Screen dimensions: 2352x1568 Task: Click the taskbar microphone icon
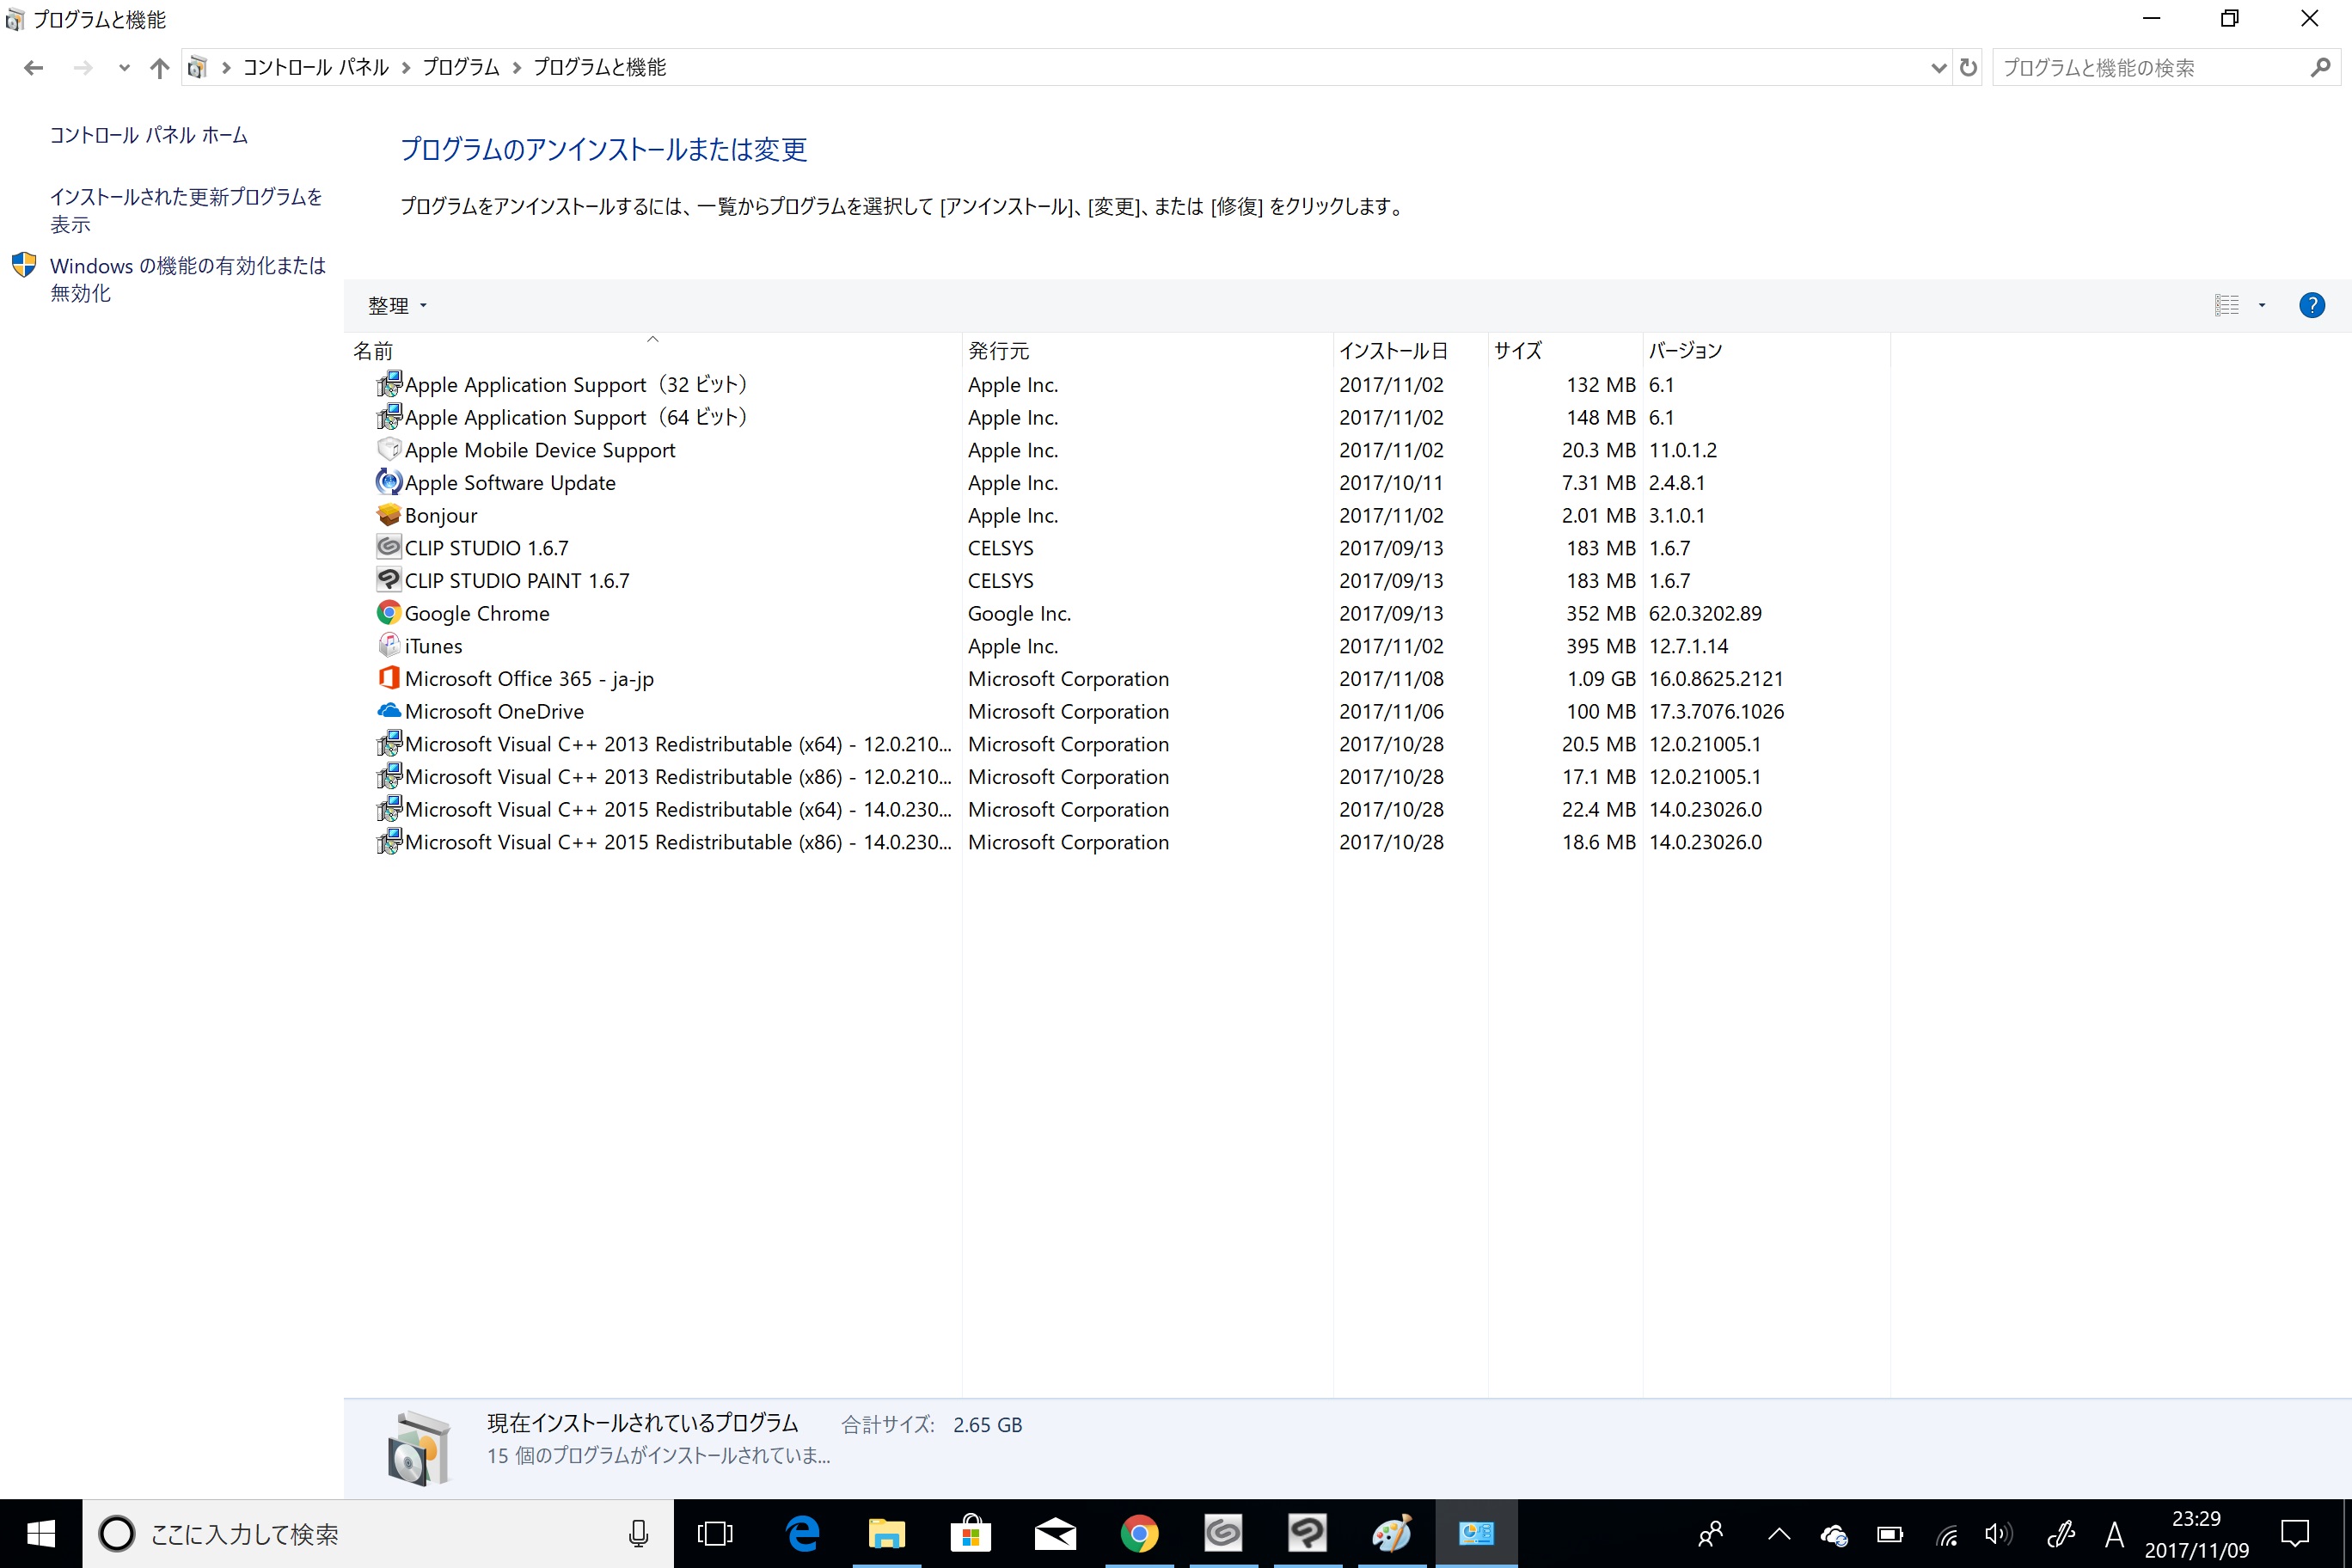tap(638, 1533)
